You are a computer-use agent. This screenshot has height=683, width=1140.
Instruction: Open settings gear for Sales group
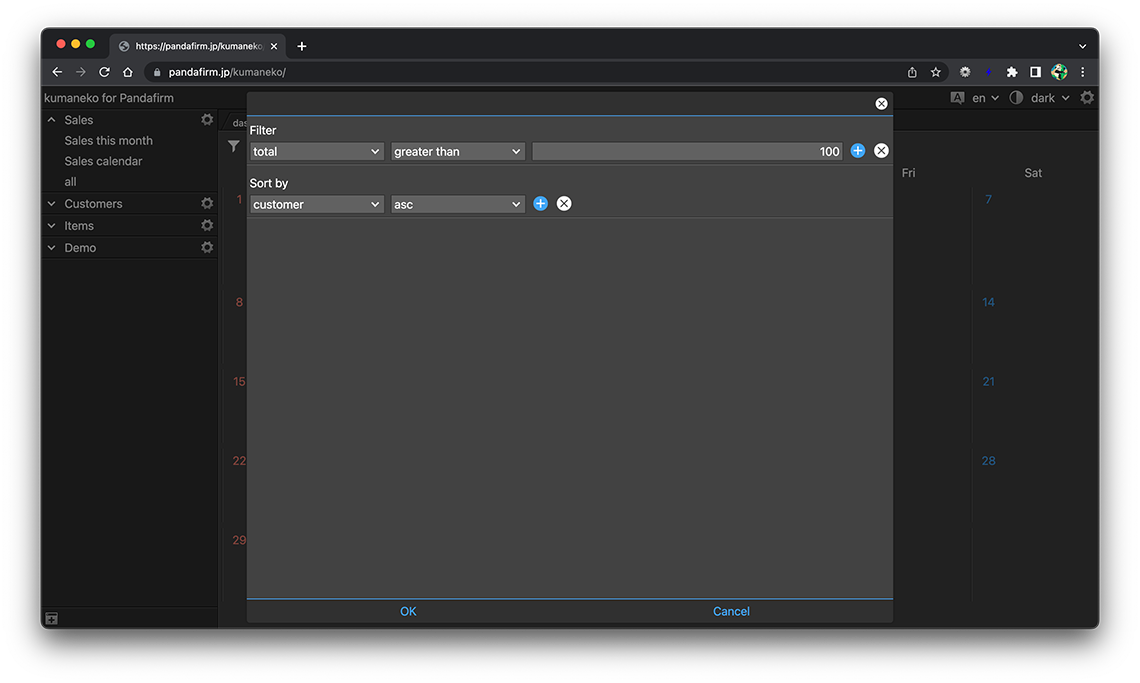(207, 120)
